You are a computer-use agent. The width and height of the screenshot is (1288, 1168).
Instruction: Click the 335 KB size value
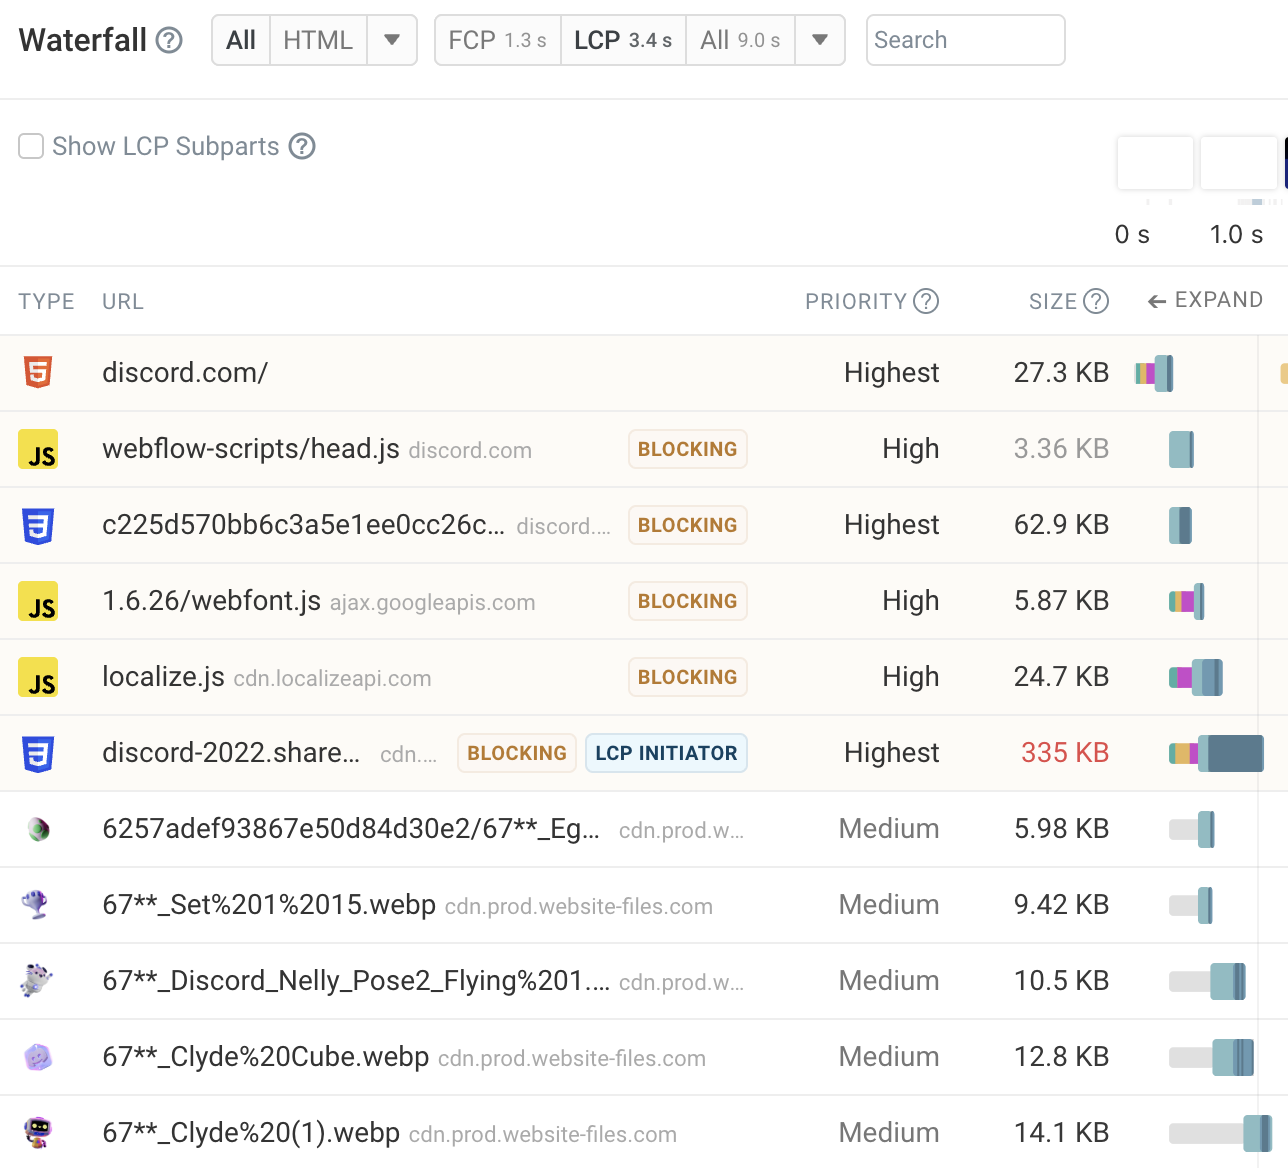point(1065,753)
